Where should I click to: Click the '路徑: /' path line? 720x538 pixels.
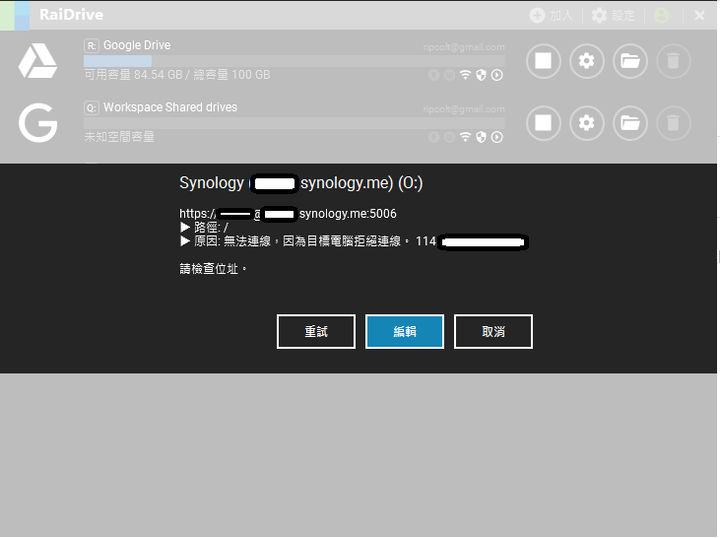point(204,227)
